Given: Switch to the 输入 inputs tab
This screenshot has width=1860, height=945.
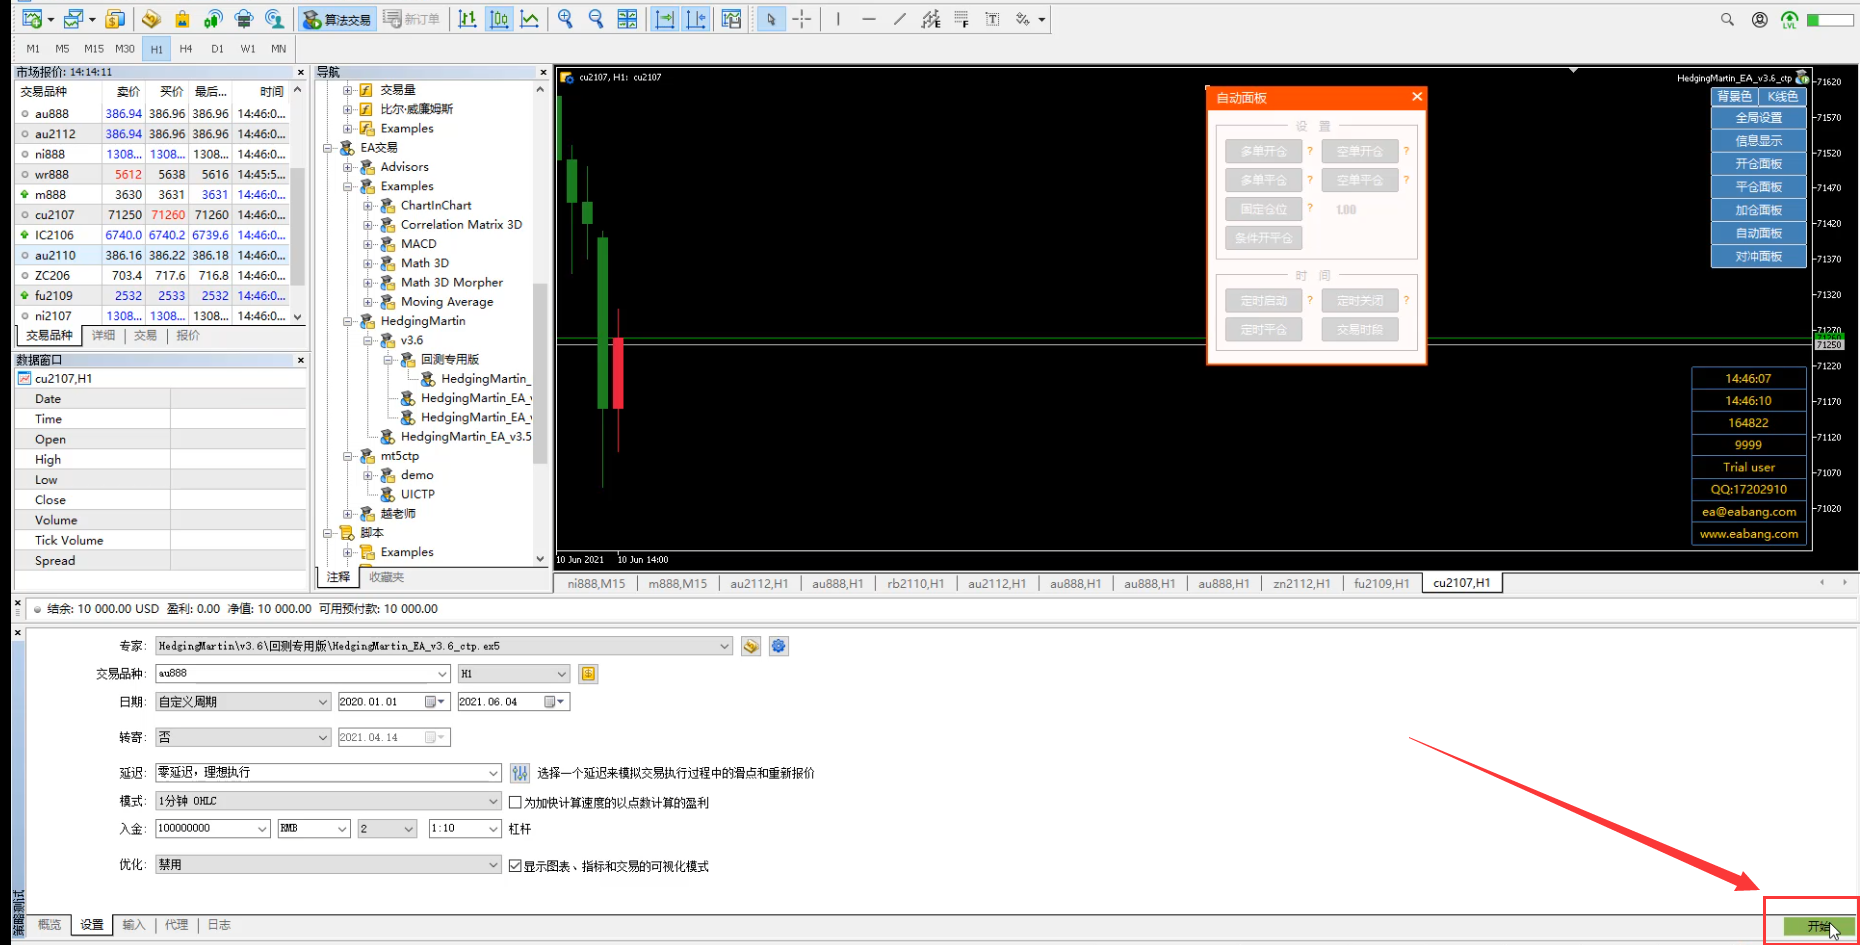Looking at the screenshot, I should point(134,925).
